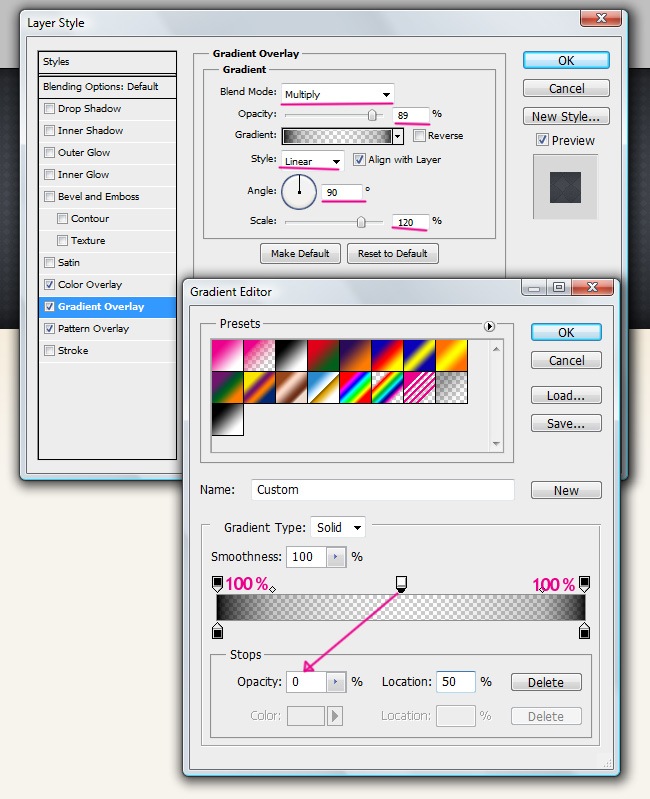Expand the gradient Style dropdown

pyautogui.click(x=312, y=161)
